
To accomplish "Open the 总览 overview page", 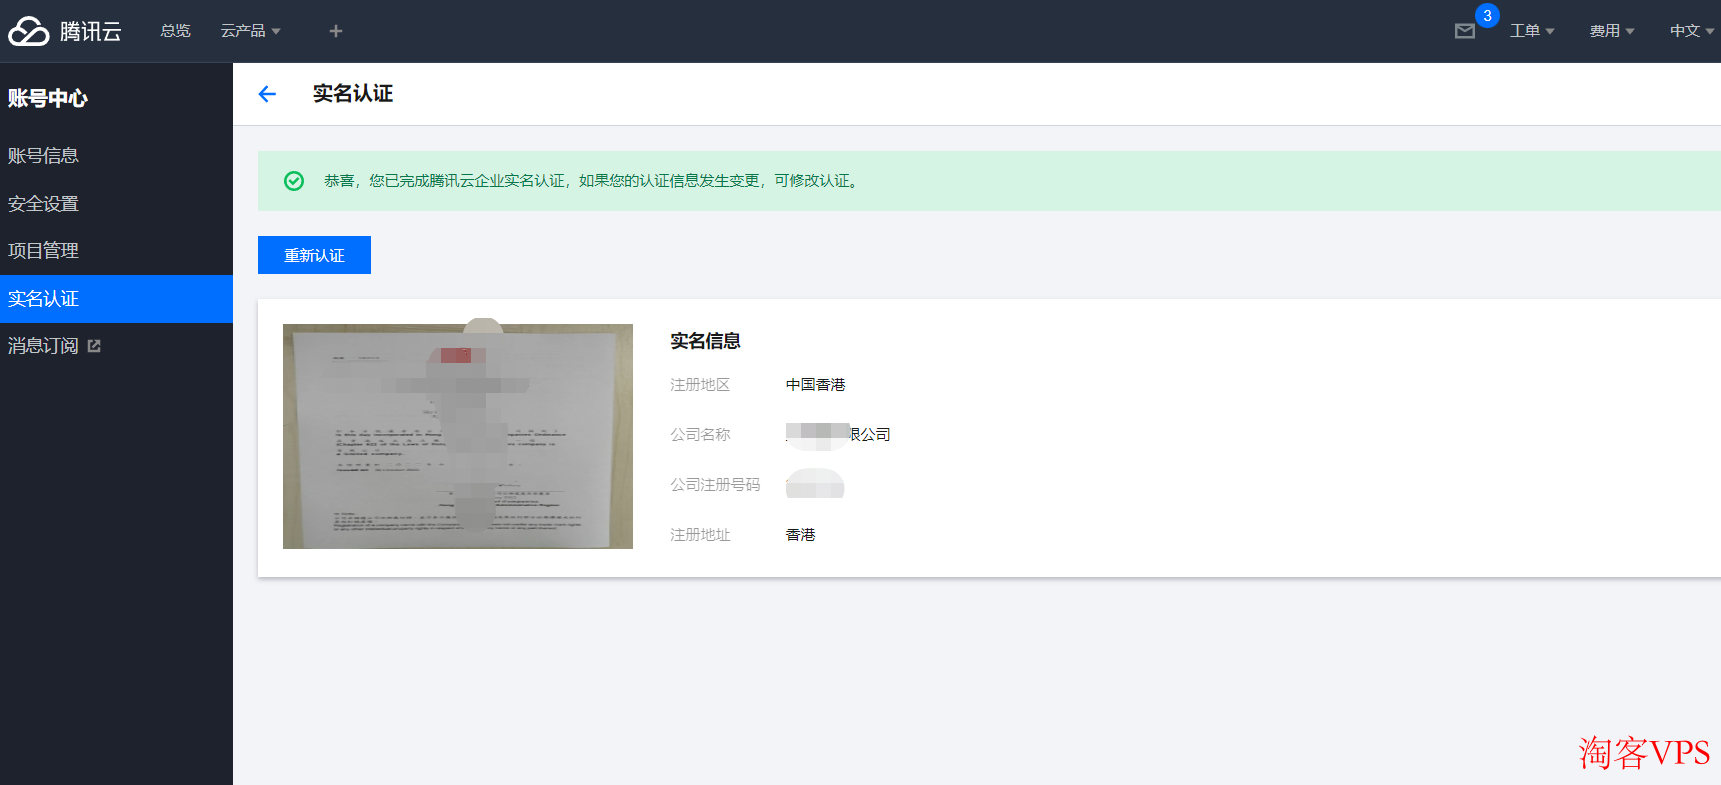I will pos(175,31).
